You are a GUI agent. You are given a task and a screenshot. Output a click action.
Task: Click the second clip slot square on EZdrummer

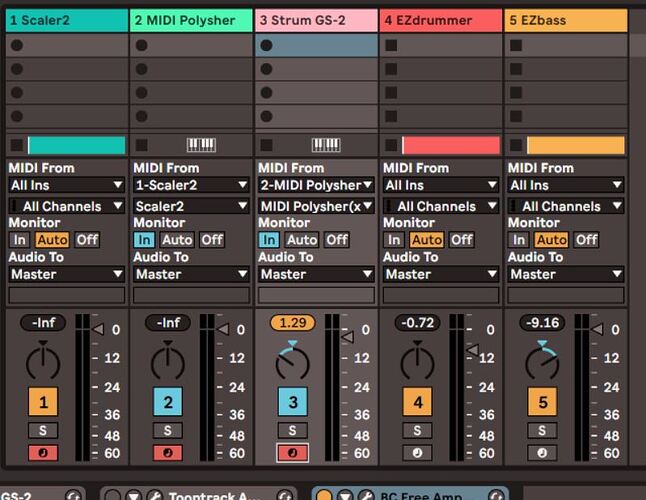pyautogui.click(x=391, y=68)
